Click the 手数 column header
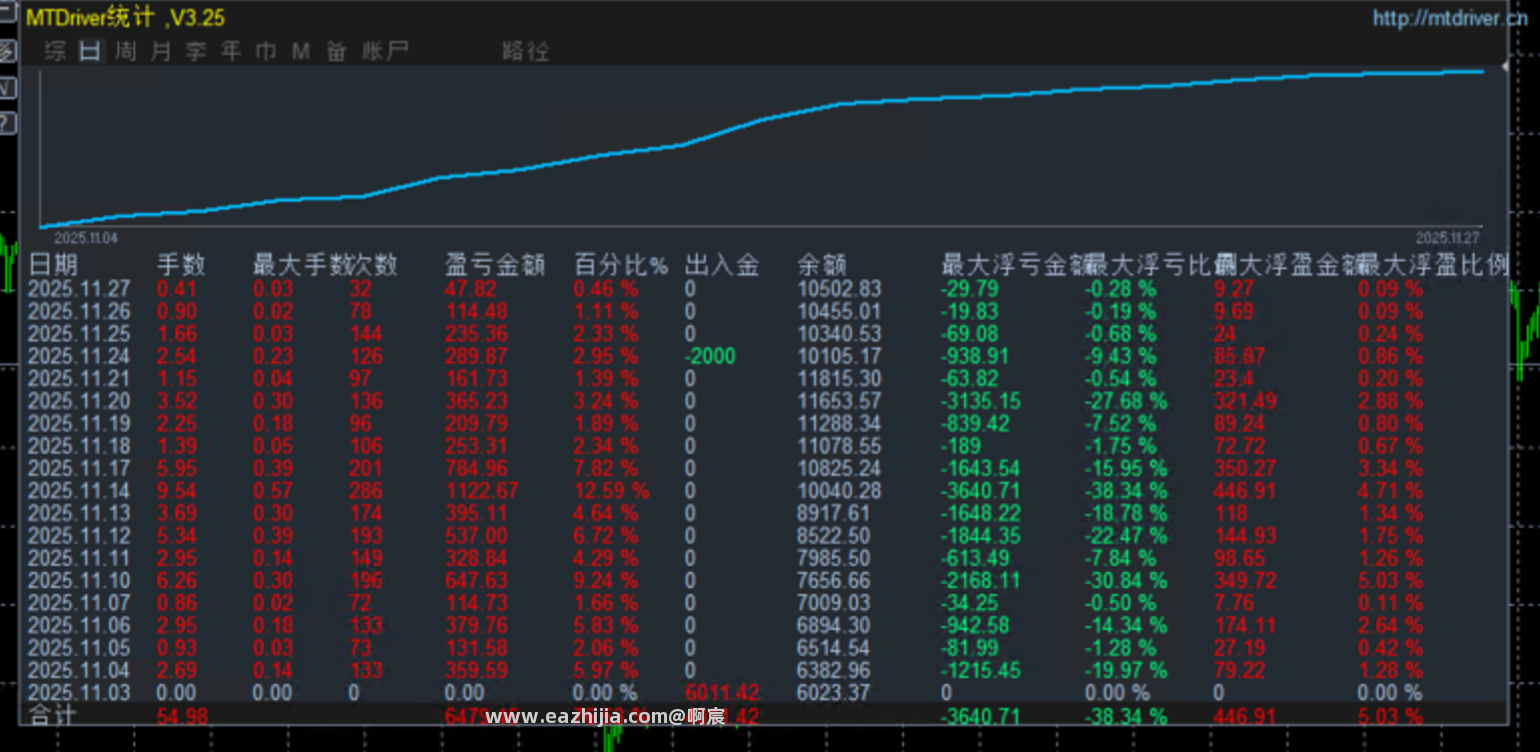This screenshot has width=1540, height=752. click(x=181, y=265)
